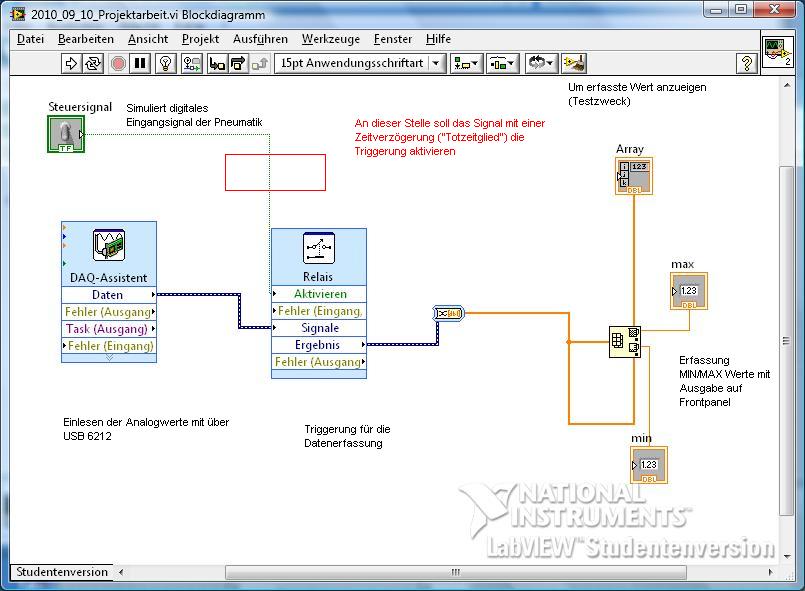Screen dimensions: 805x591
Task: Select the min numeric indicator terminal
Action: [649, 465]
